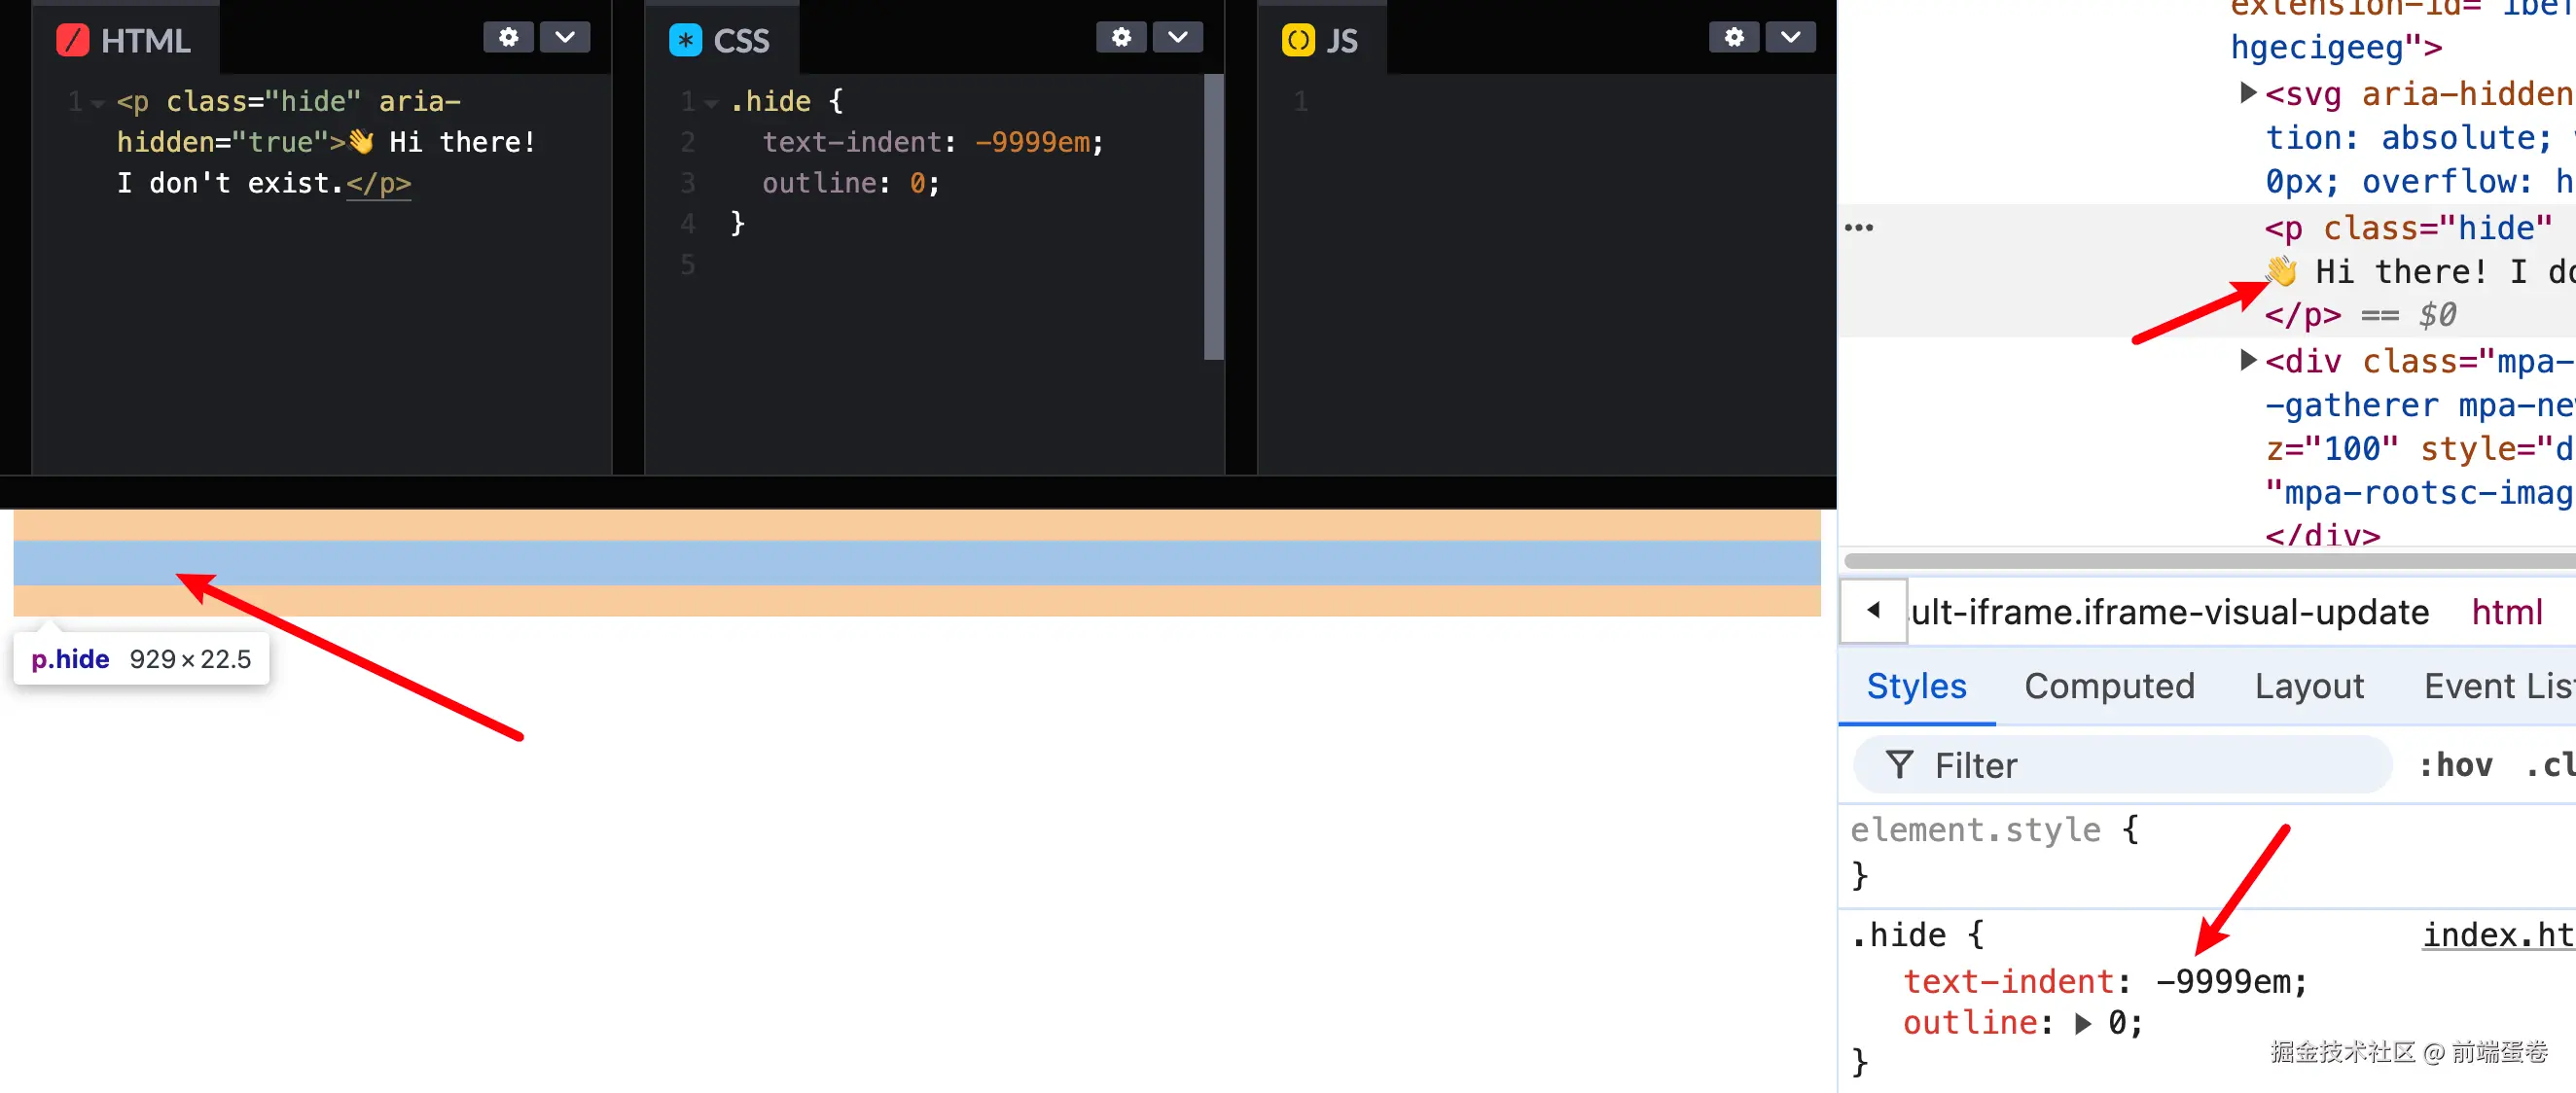Open the HTML panel chevron dropdown
2576x1093 pixels.
[x=565, y=38]
